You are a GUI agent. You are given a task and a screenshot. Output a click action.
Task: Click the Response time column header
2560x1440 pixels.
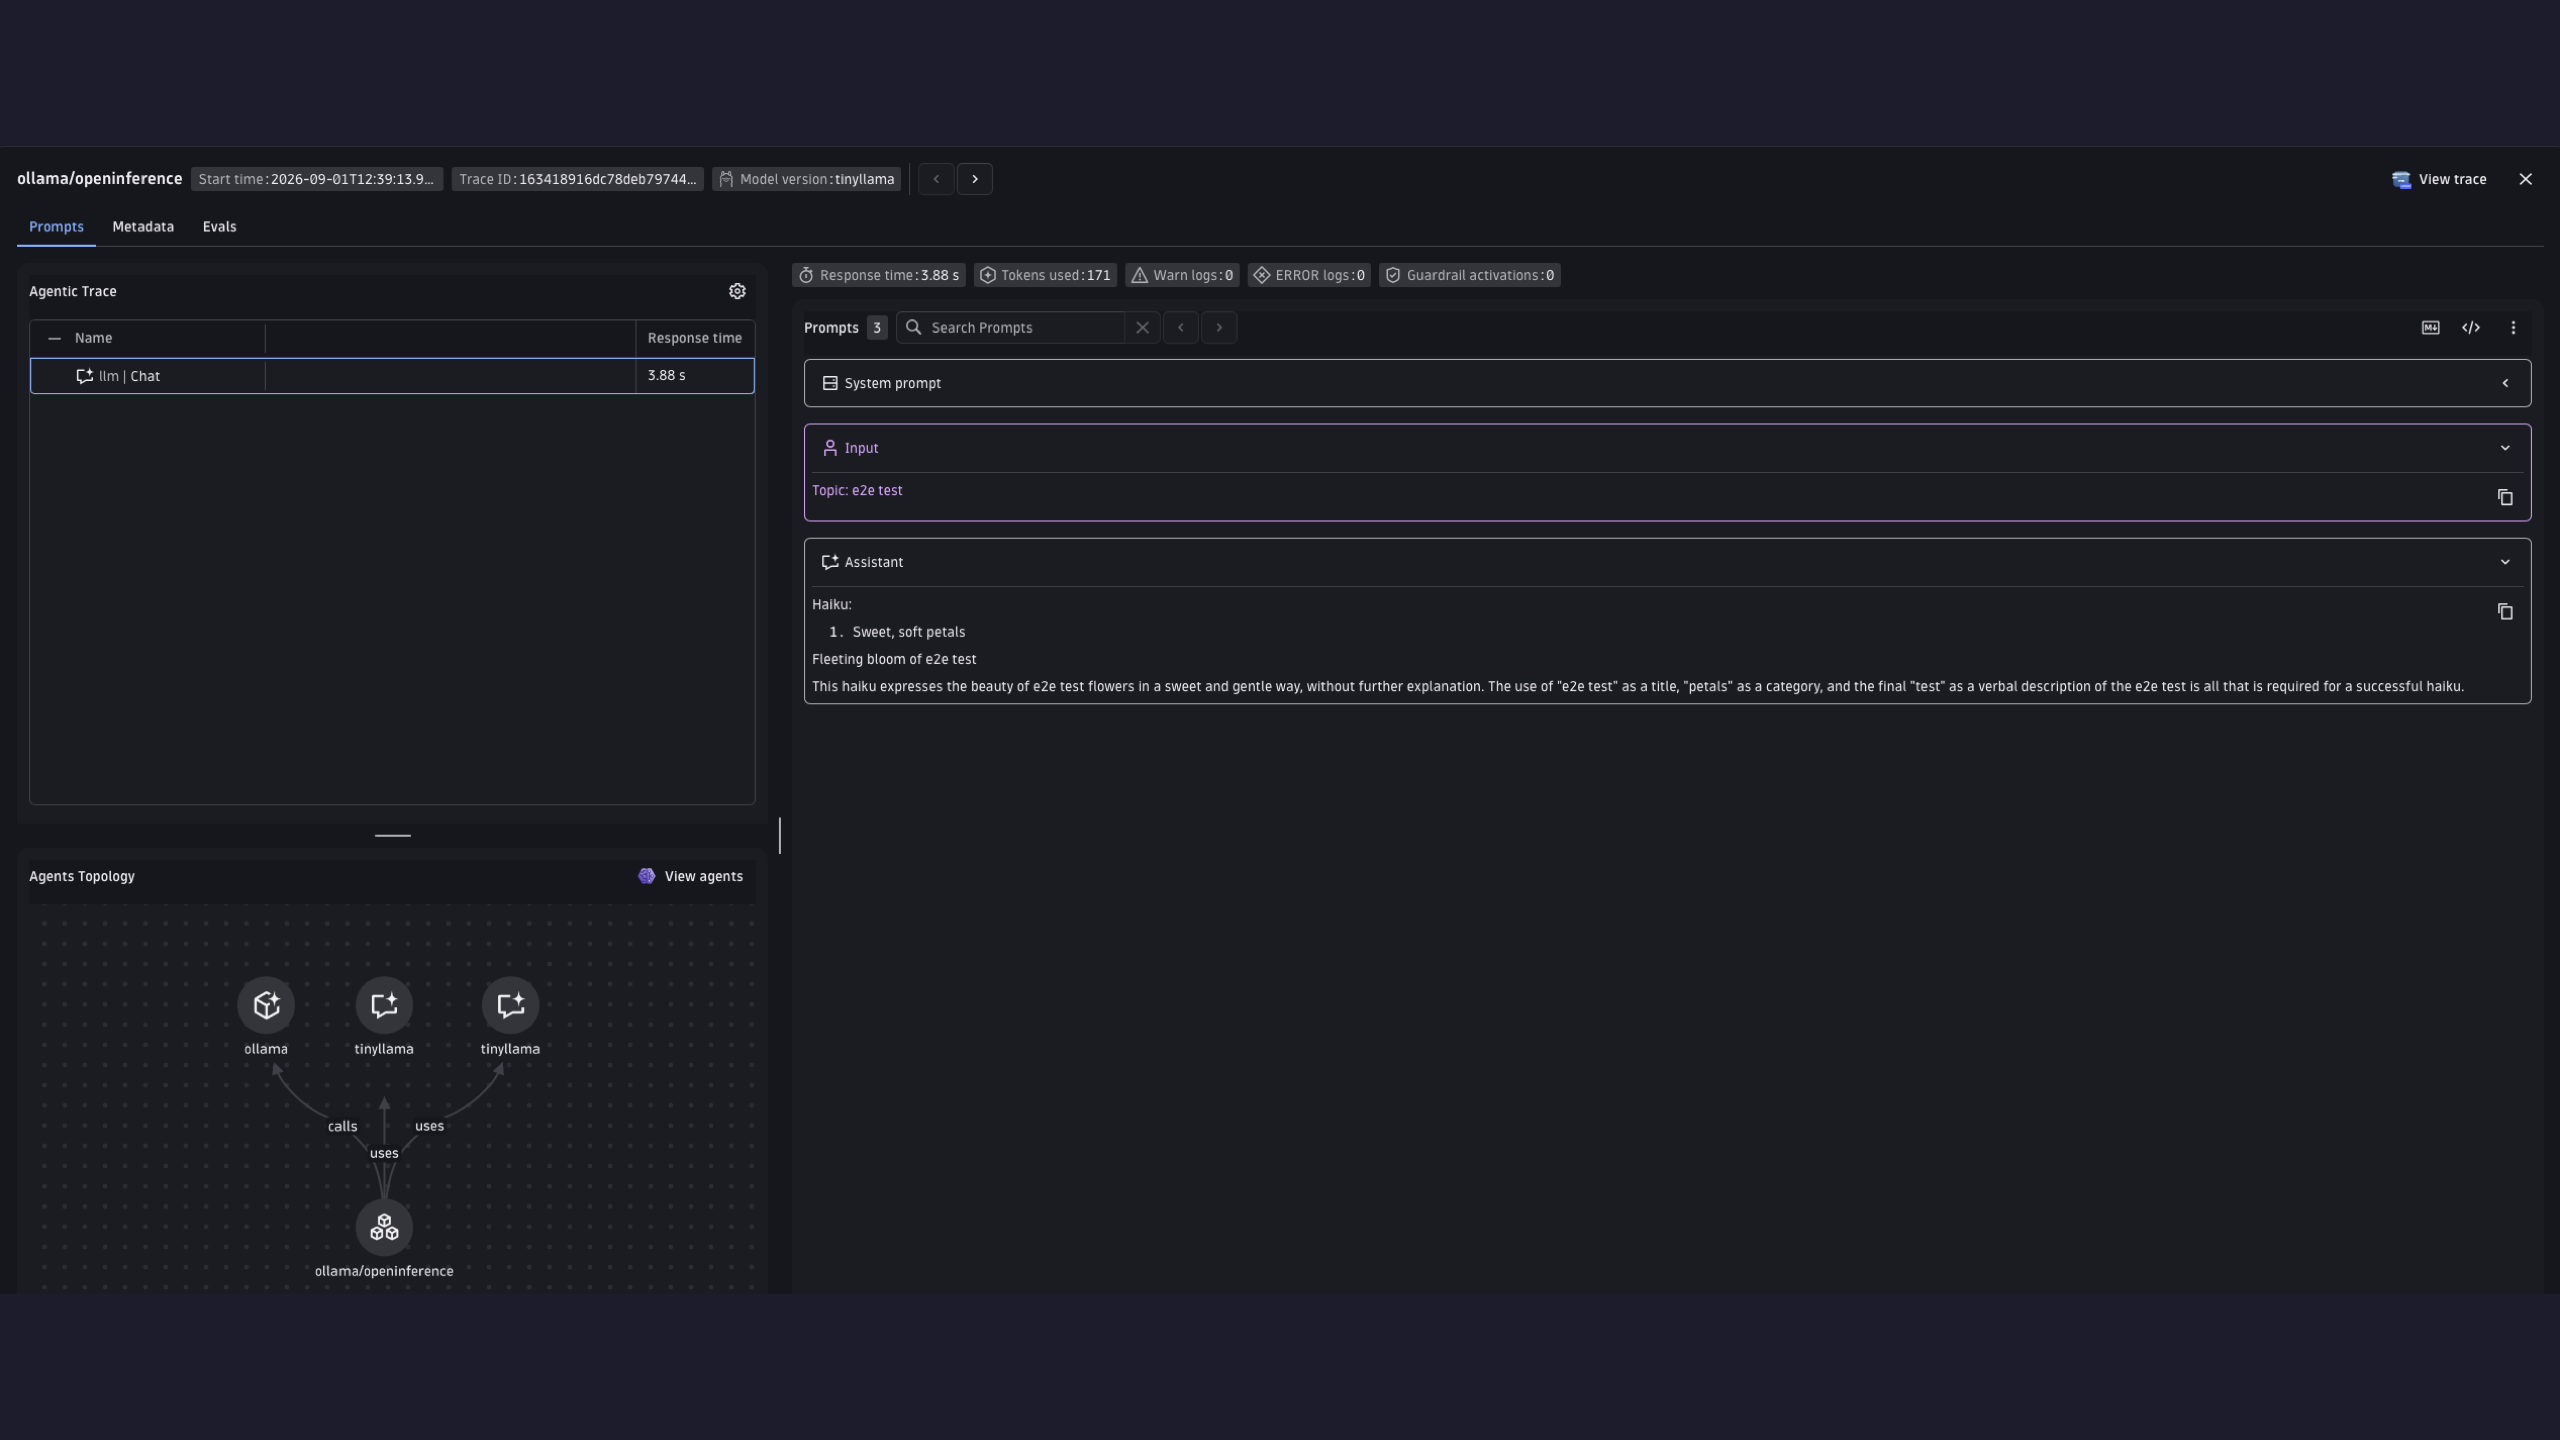click(x=695, y=339)
